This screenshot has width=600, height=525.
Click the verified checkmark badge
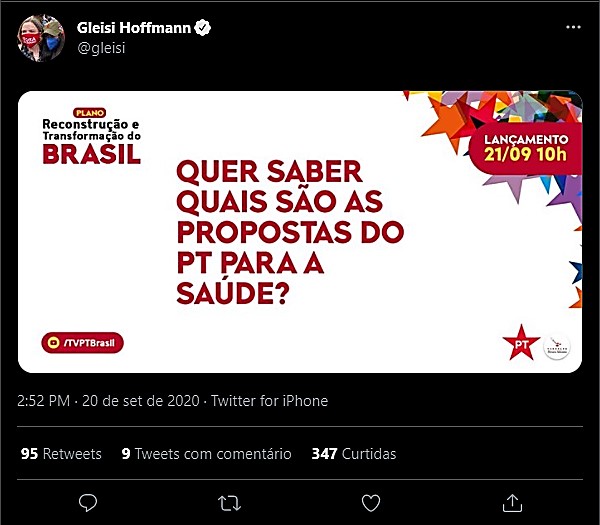point(202,28)
